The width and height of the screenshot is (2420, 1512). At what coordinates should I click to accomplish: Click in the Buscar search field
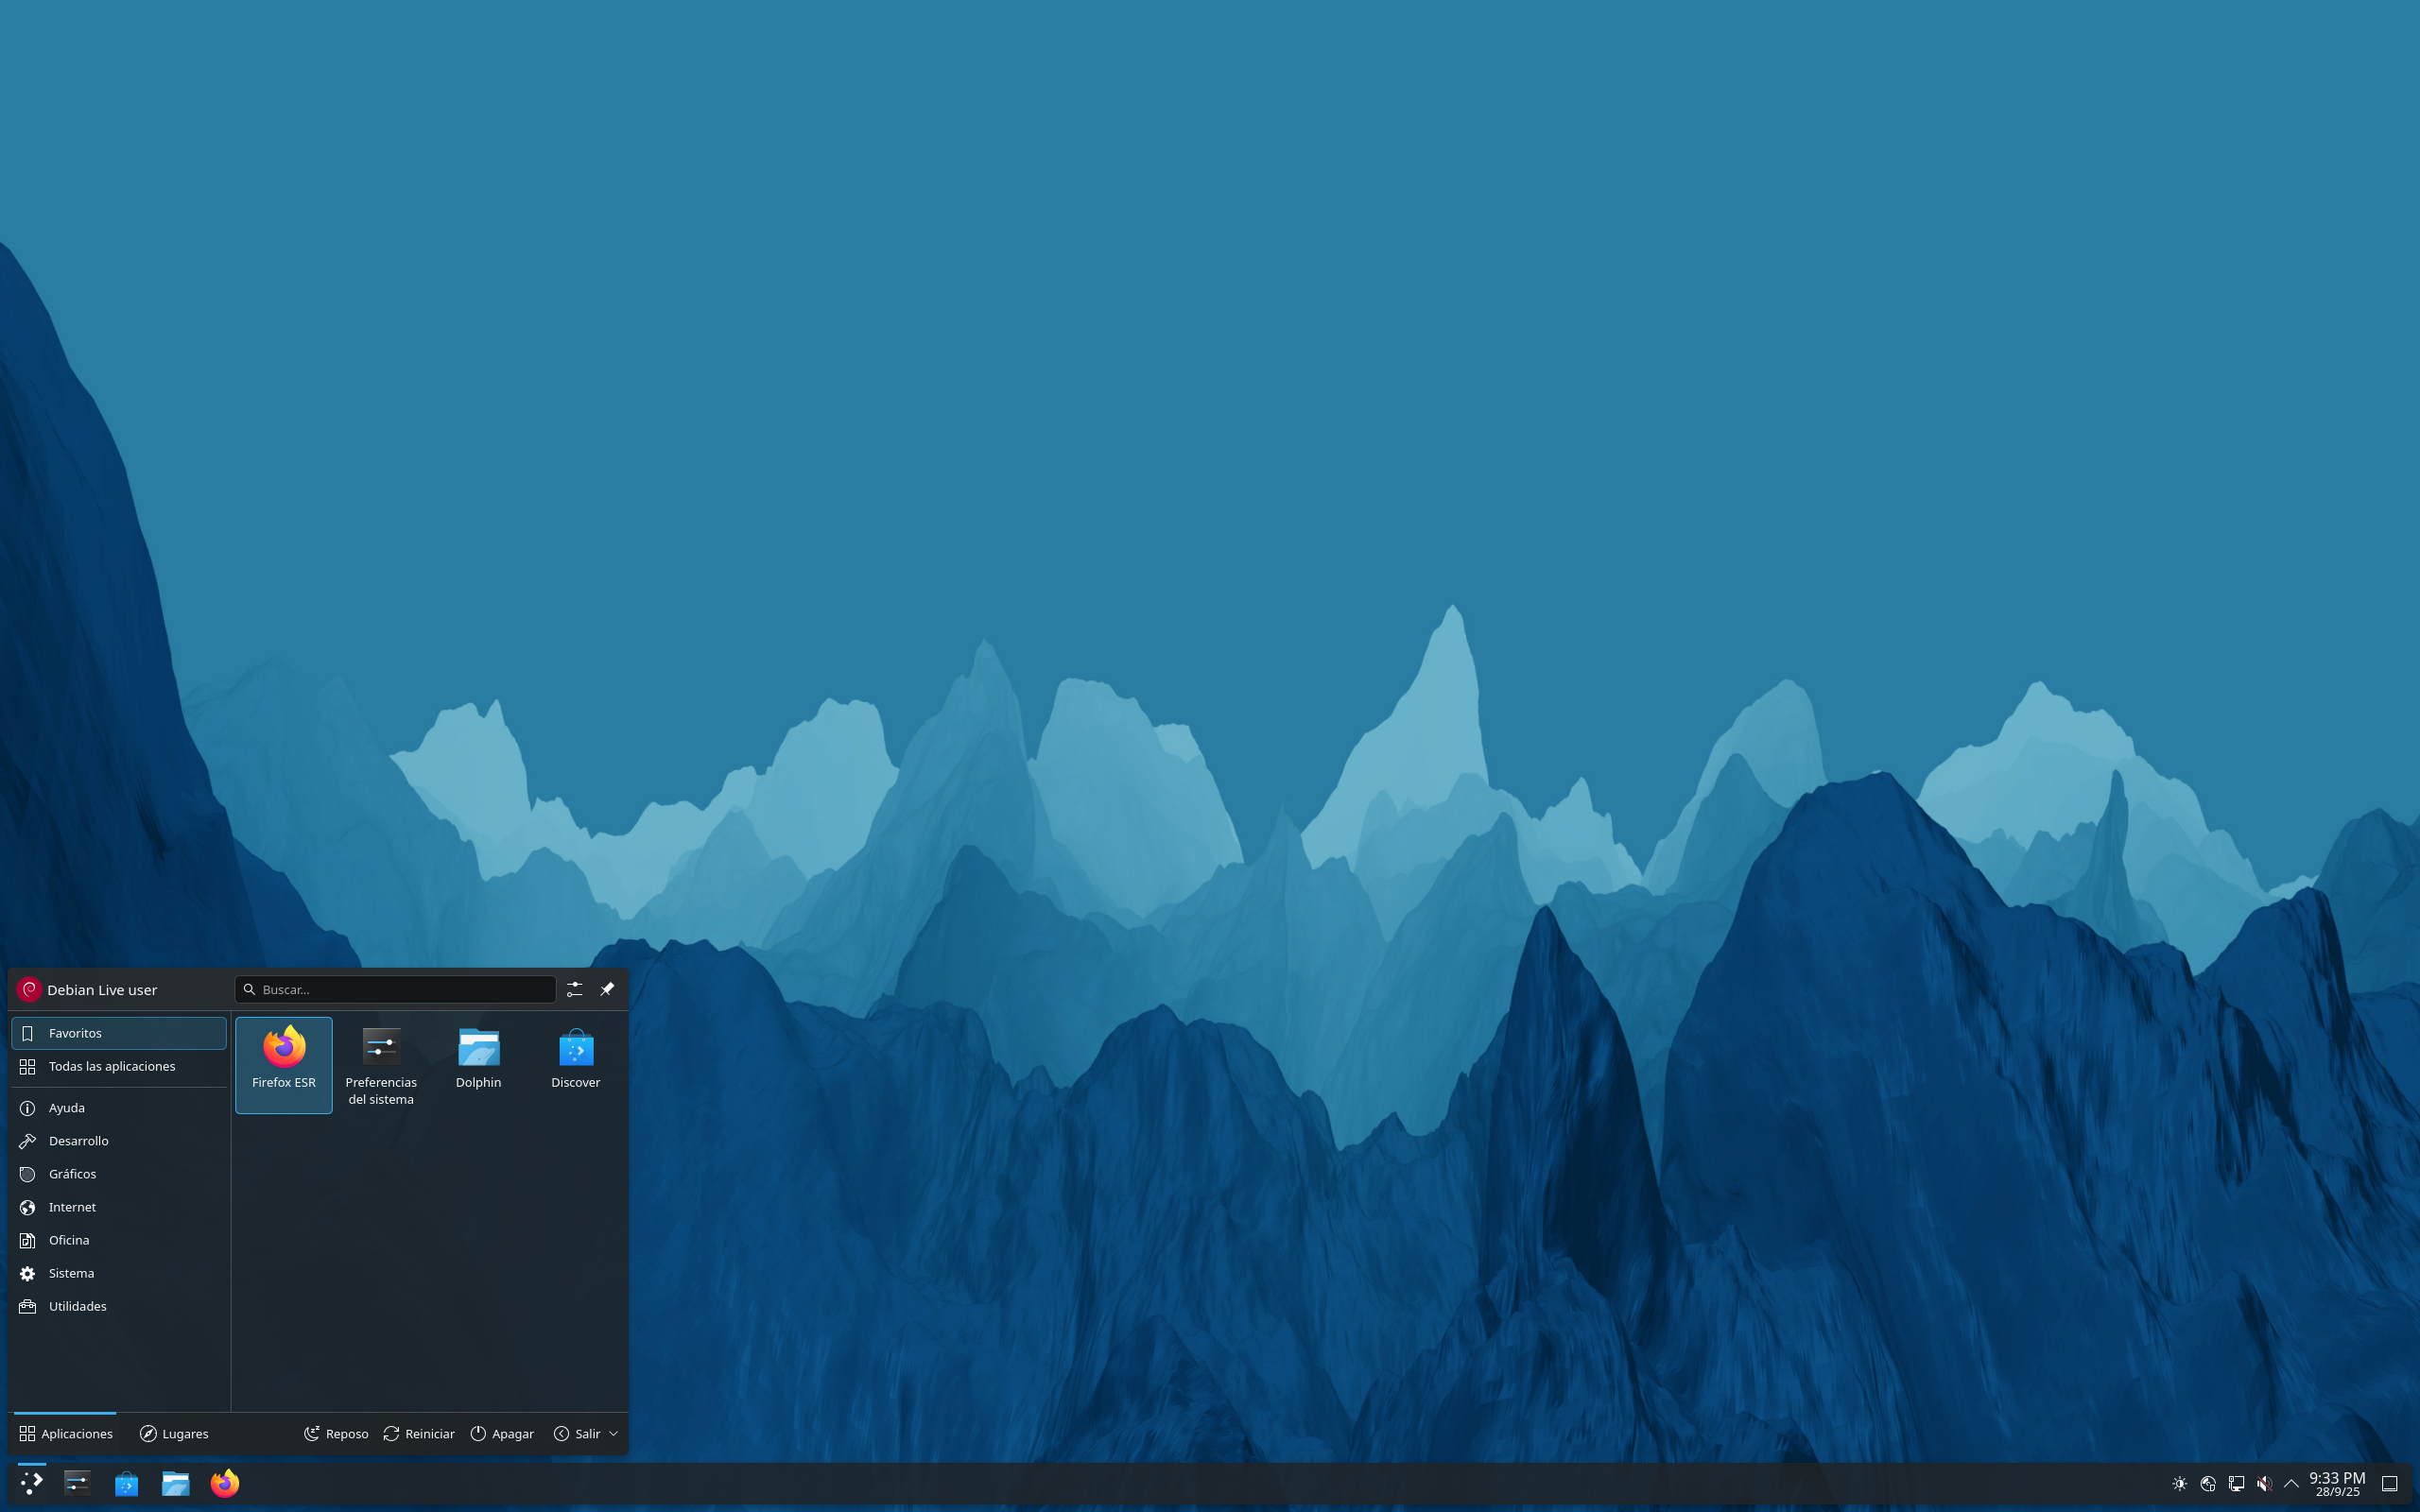pos(395,989)
